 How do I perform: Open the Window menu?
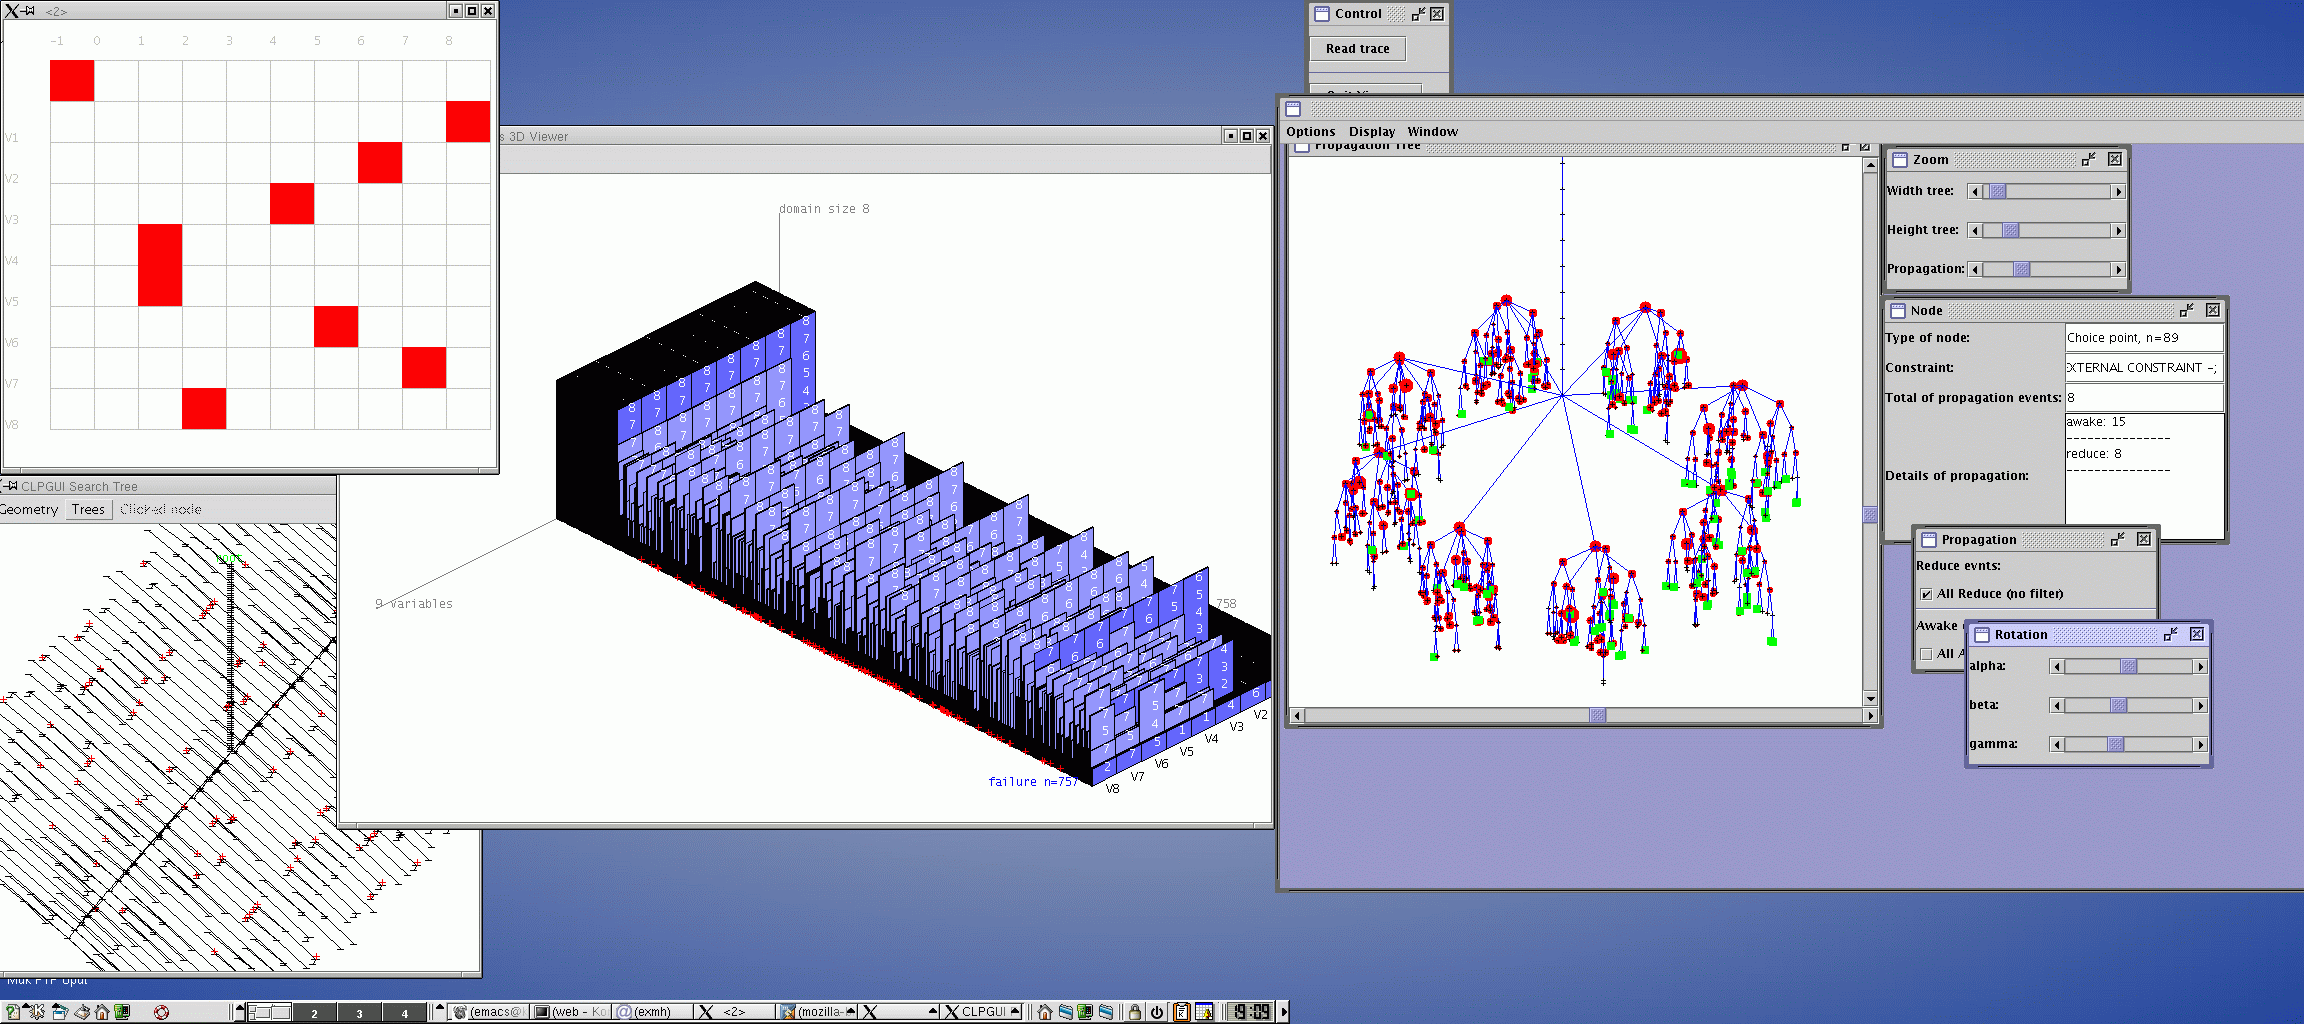click(1432, 132)
